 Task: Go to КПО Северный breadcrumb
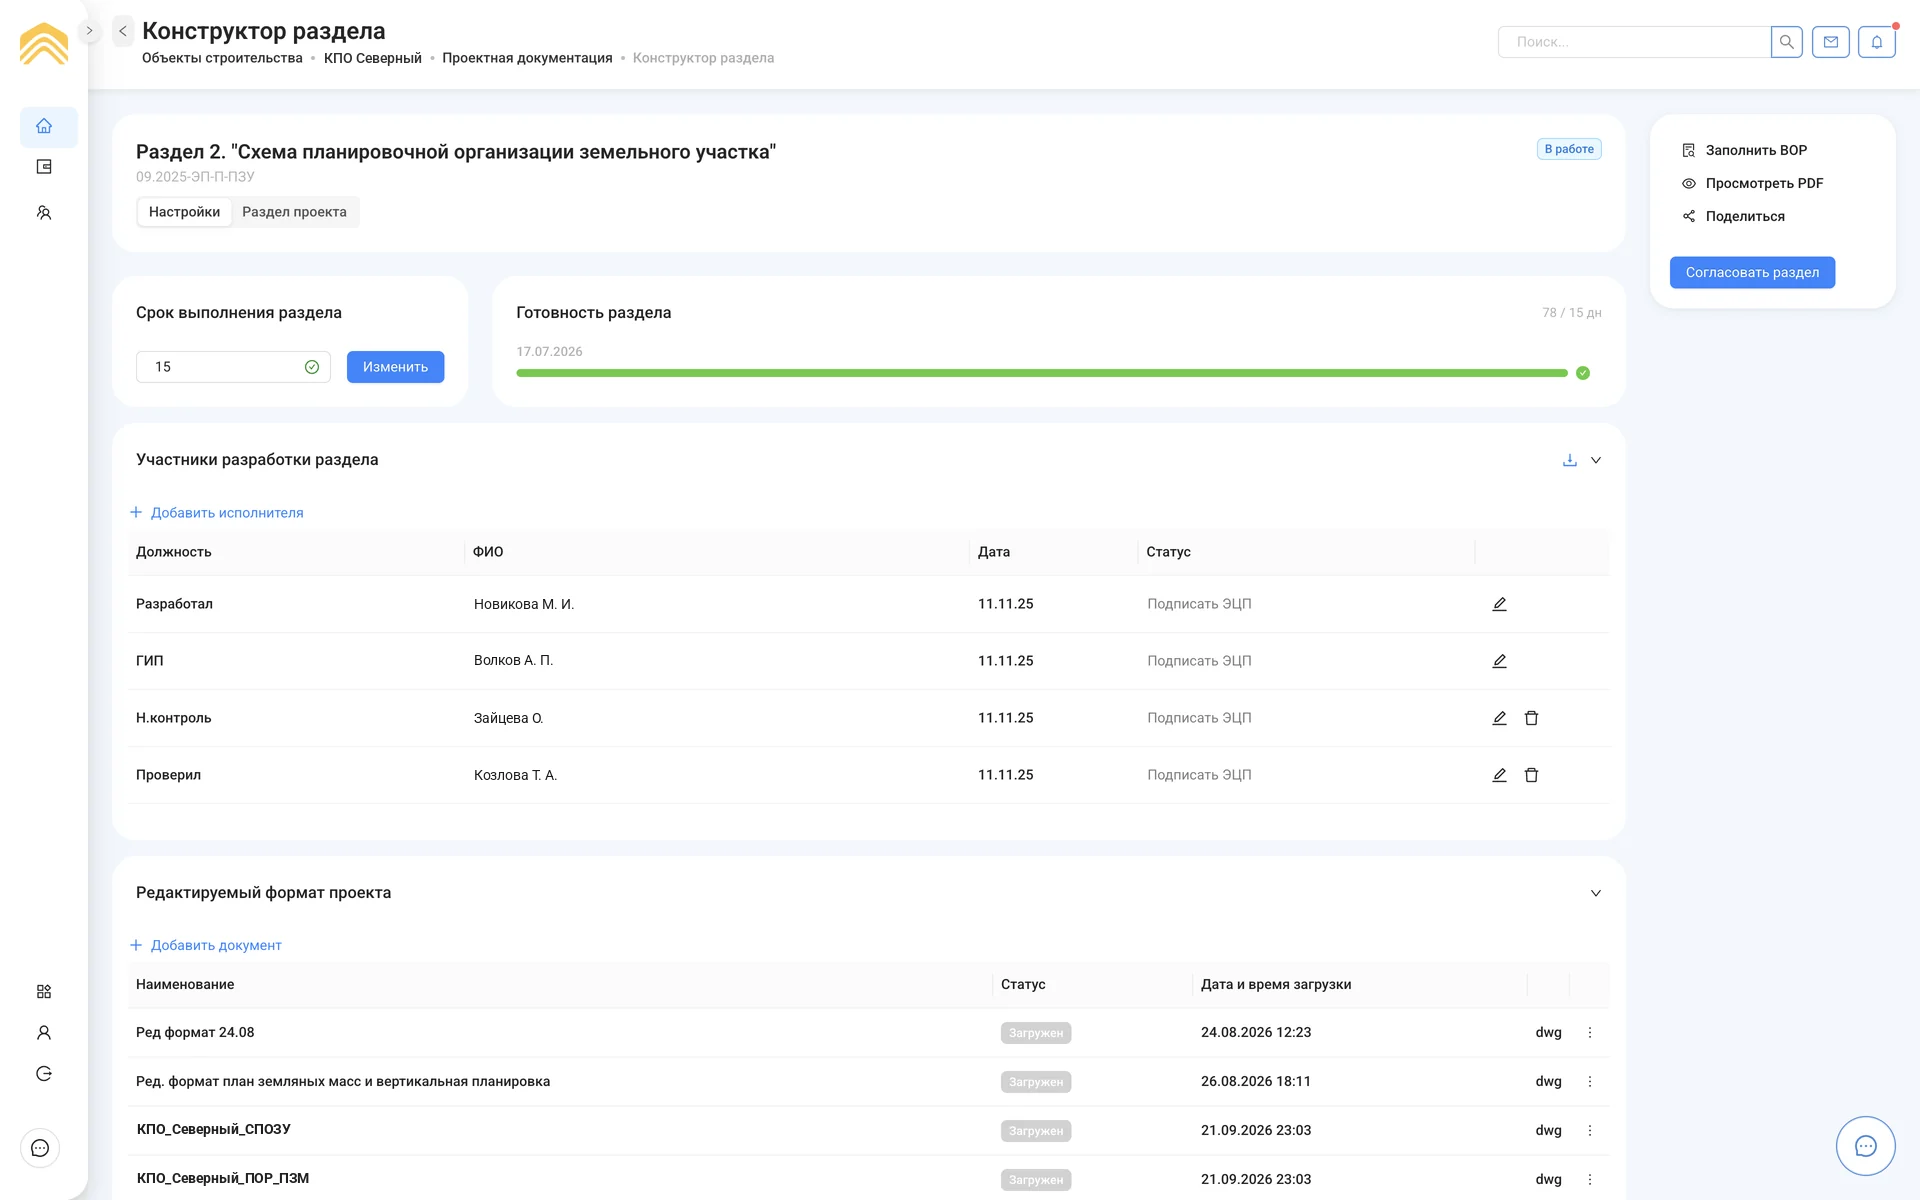(373, 58)
